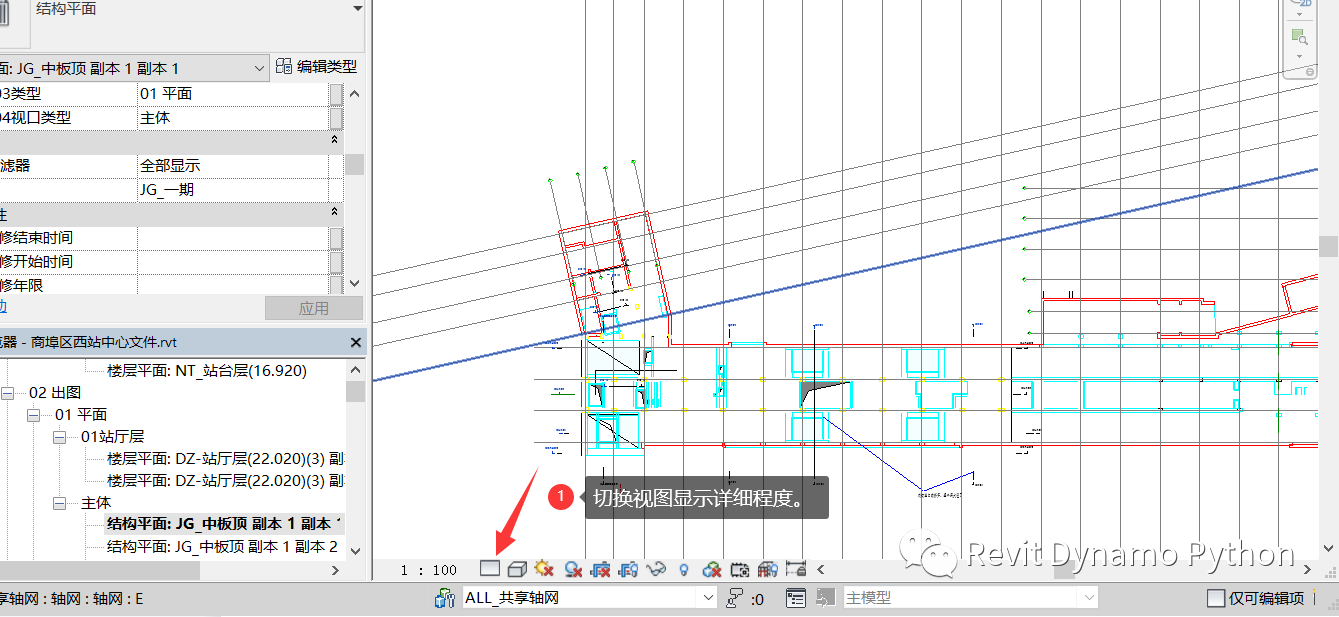
Task: Collapse the 01站厅层 tree node
Action: (x=62, y=437)
